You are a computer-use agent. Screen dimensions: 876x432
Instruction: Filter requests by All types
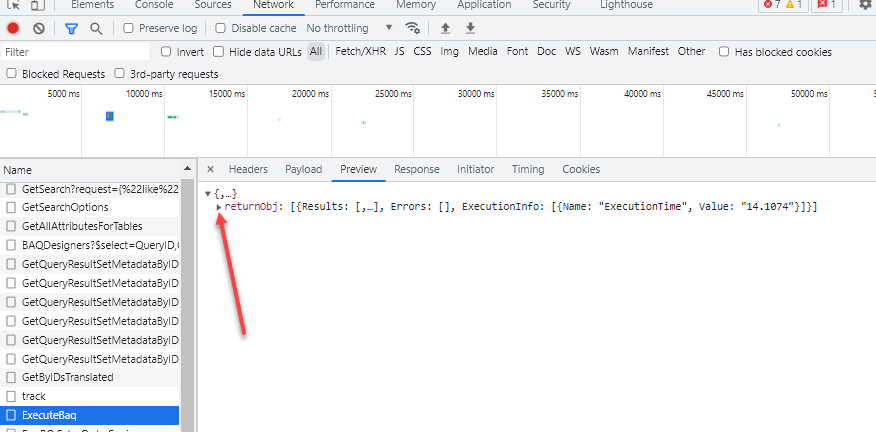pos(316,51)
